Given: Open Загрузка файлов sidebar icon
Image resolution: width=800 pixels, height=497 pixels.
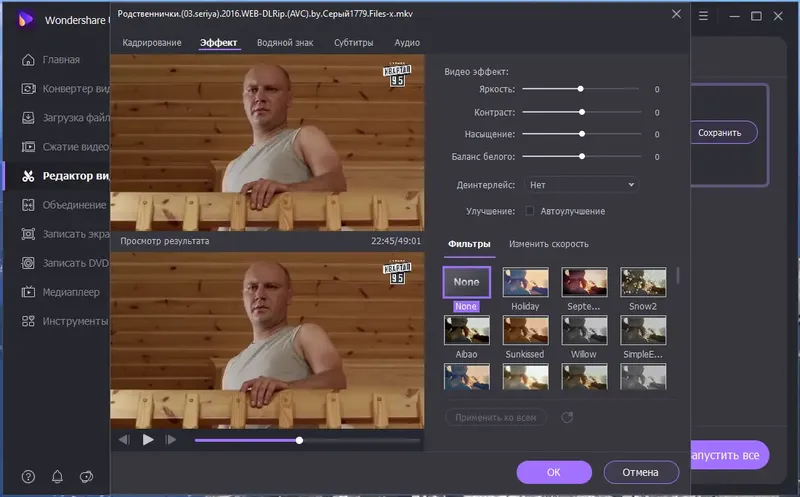Looking at the screenshot, I should tap(28, 118).
